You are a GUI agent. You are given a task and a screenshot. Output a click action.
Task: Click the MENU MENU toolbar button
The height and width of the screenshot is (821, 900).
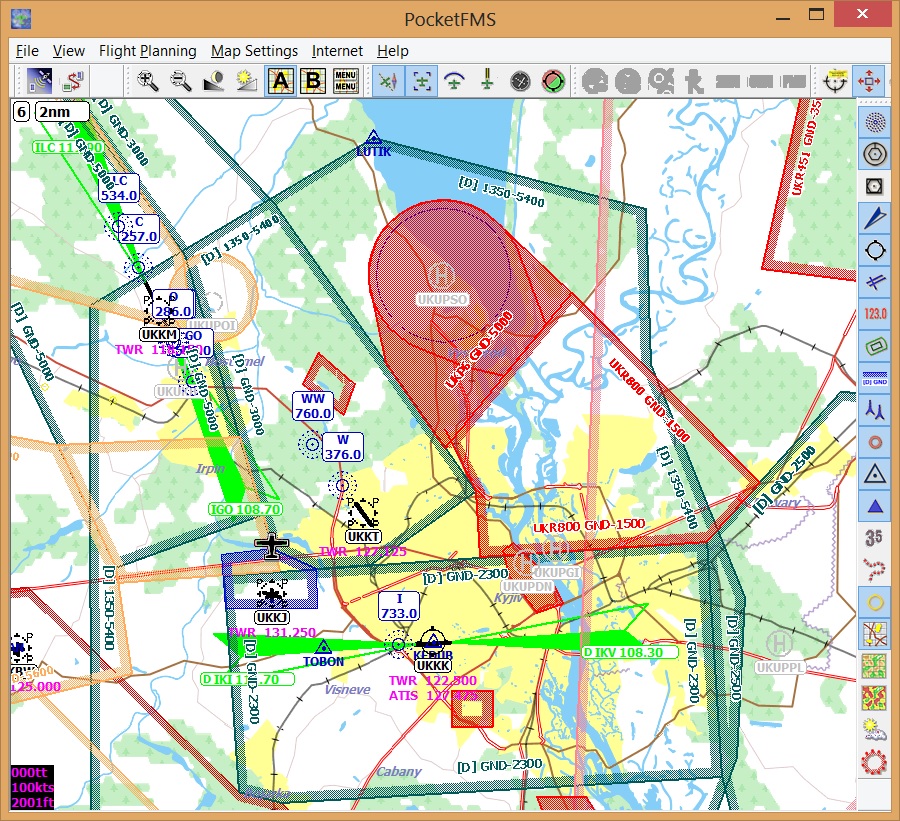tap(346, 81)
